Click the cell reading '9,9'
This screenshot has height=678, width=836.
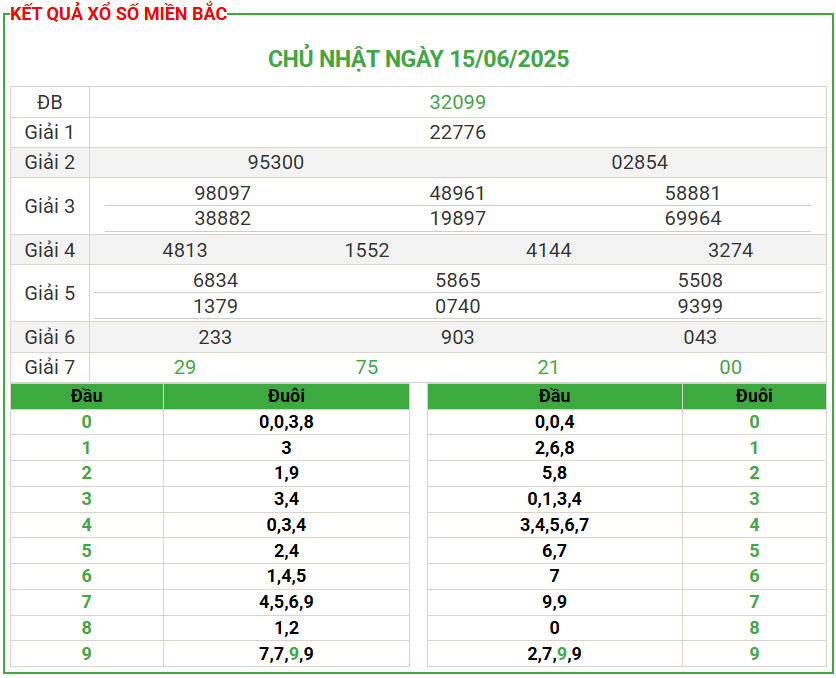pyautogui.click(x=554, y=602)
